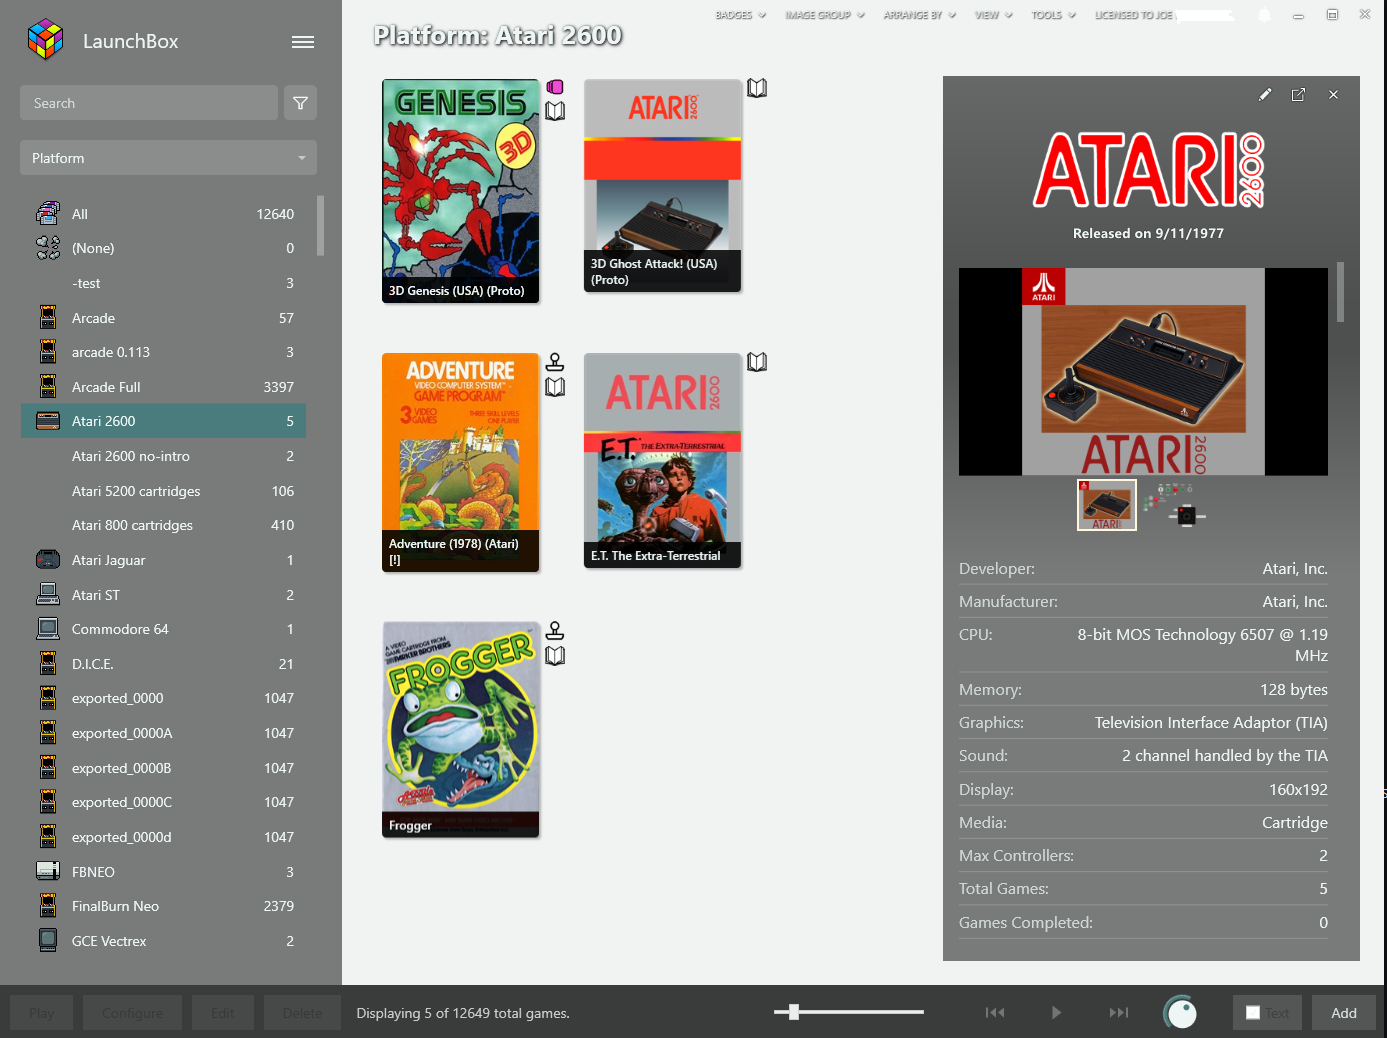1387x1038 pixels.
Task: Select the Atari 2600 console thumbnail
Action: (1107, 505)
